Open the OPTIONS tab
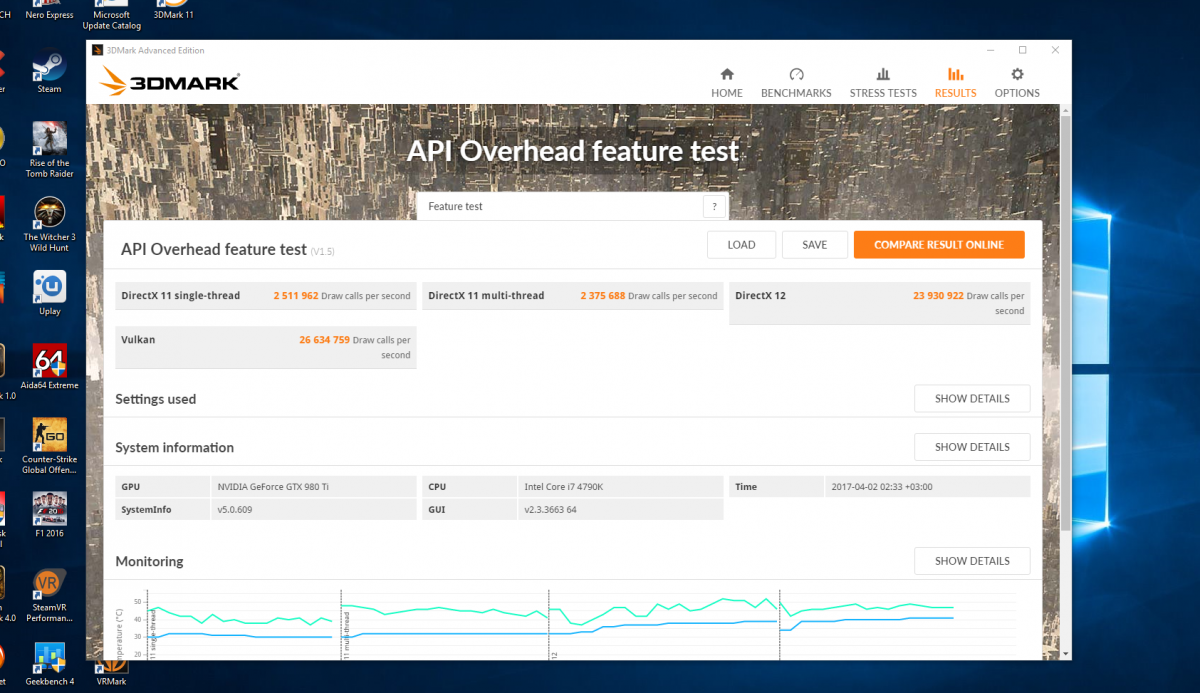 click(1017, 83)
